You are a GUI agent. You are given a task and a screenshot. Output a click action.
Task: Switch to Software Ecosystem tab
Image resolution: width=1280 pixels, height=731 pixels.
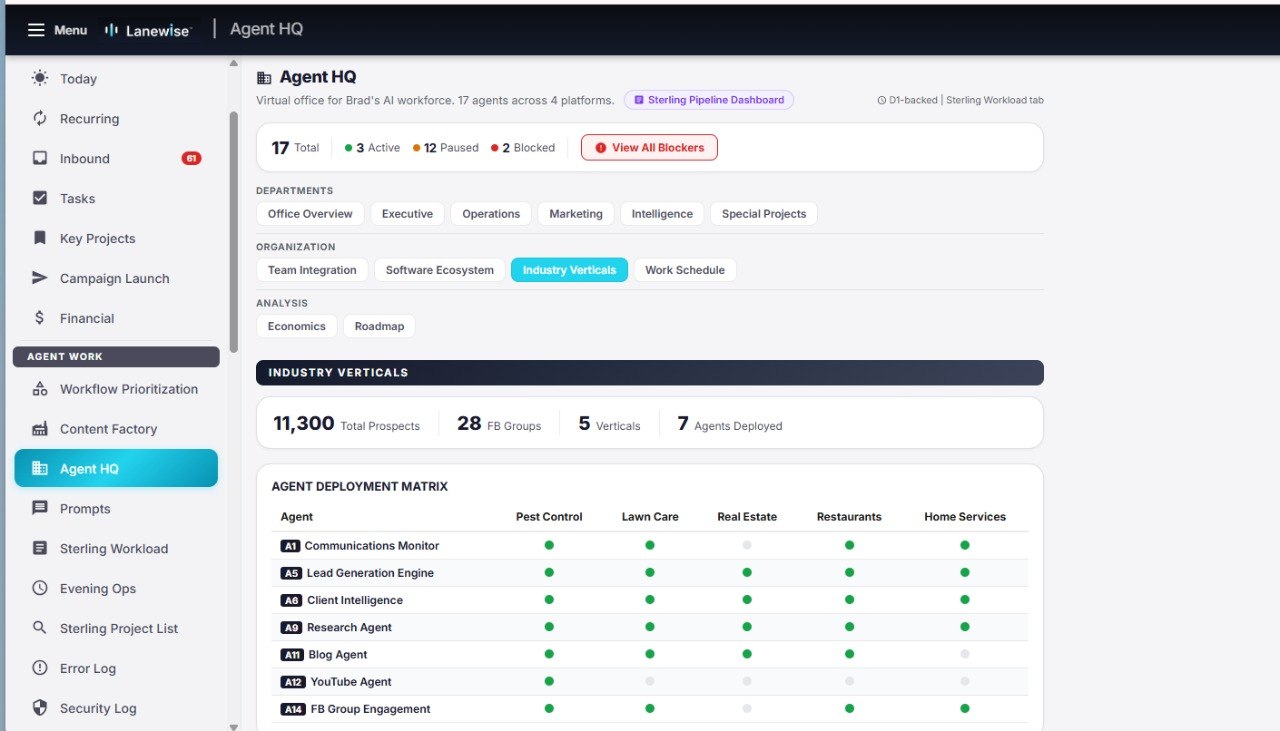point(440,270)
